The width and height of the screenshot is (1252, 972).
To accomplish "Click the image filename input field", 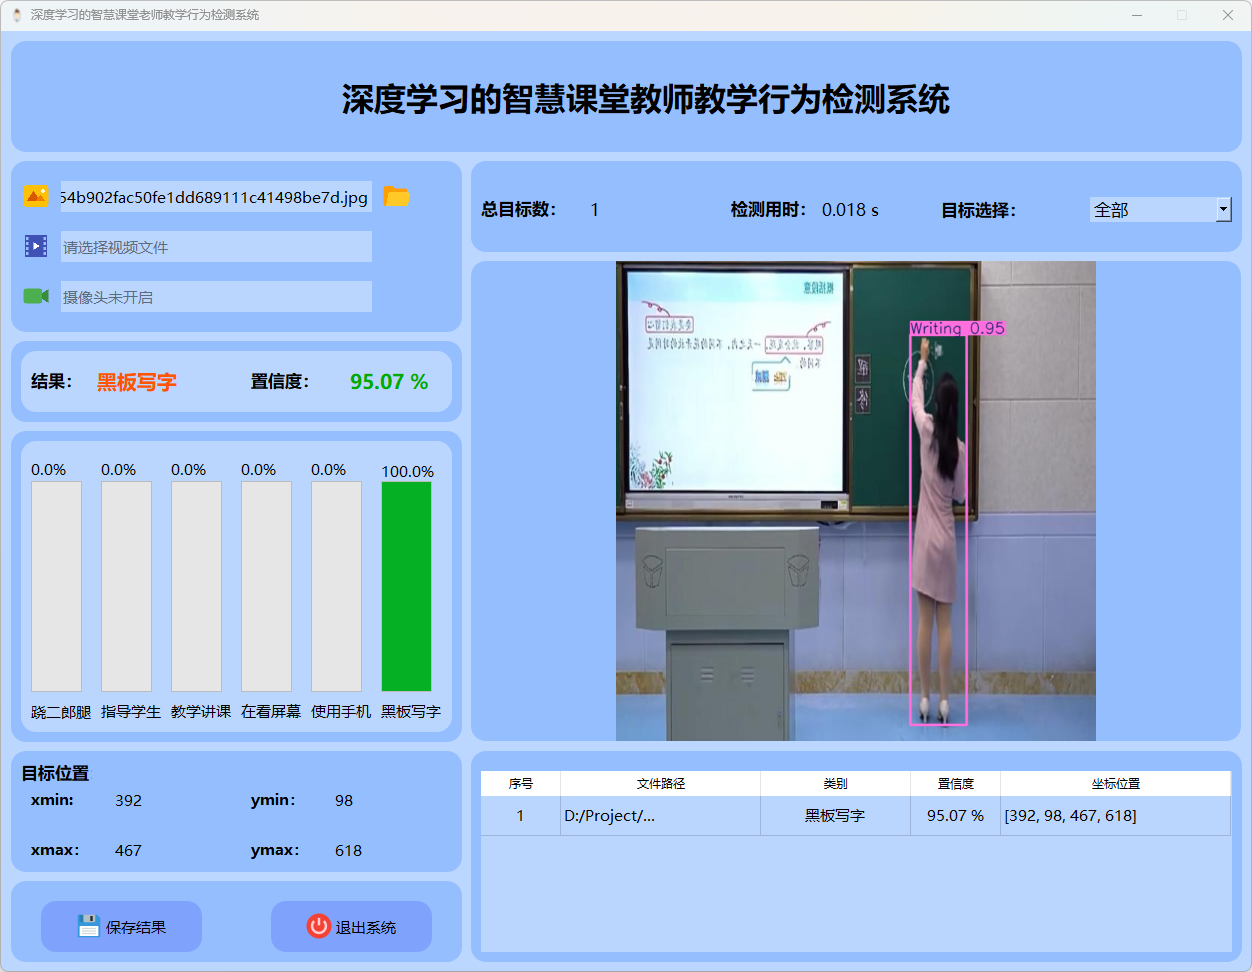I will point(215,197).
